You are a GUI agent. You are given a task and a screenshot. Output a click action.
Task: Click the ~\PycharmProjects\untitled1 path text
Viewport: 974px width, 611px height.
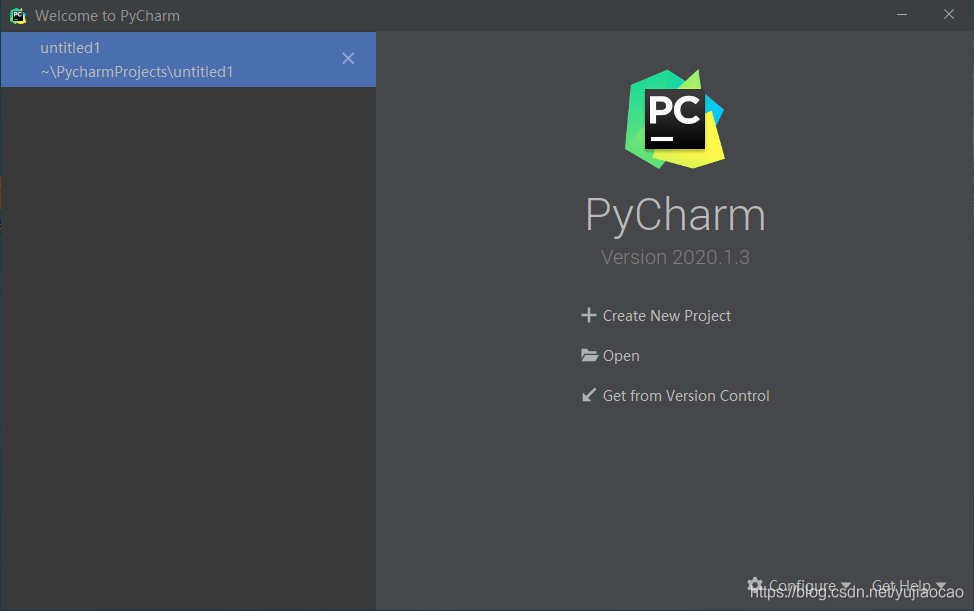pos(137,72)
